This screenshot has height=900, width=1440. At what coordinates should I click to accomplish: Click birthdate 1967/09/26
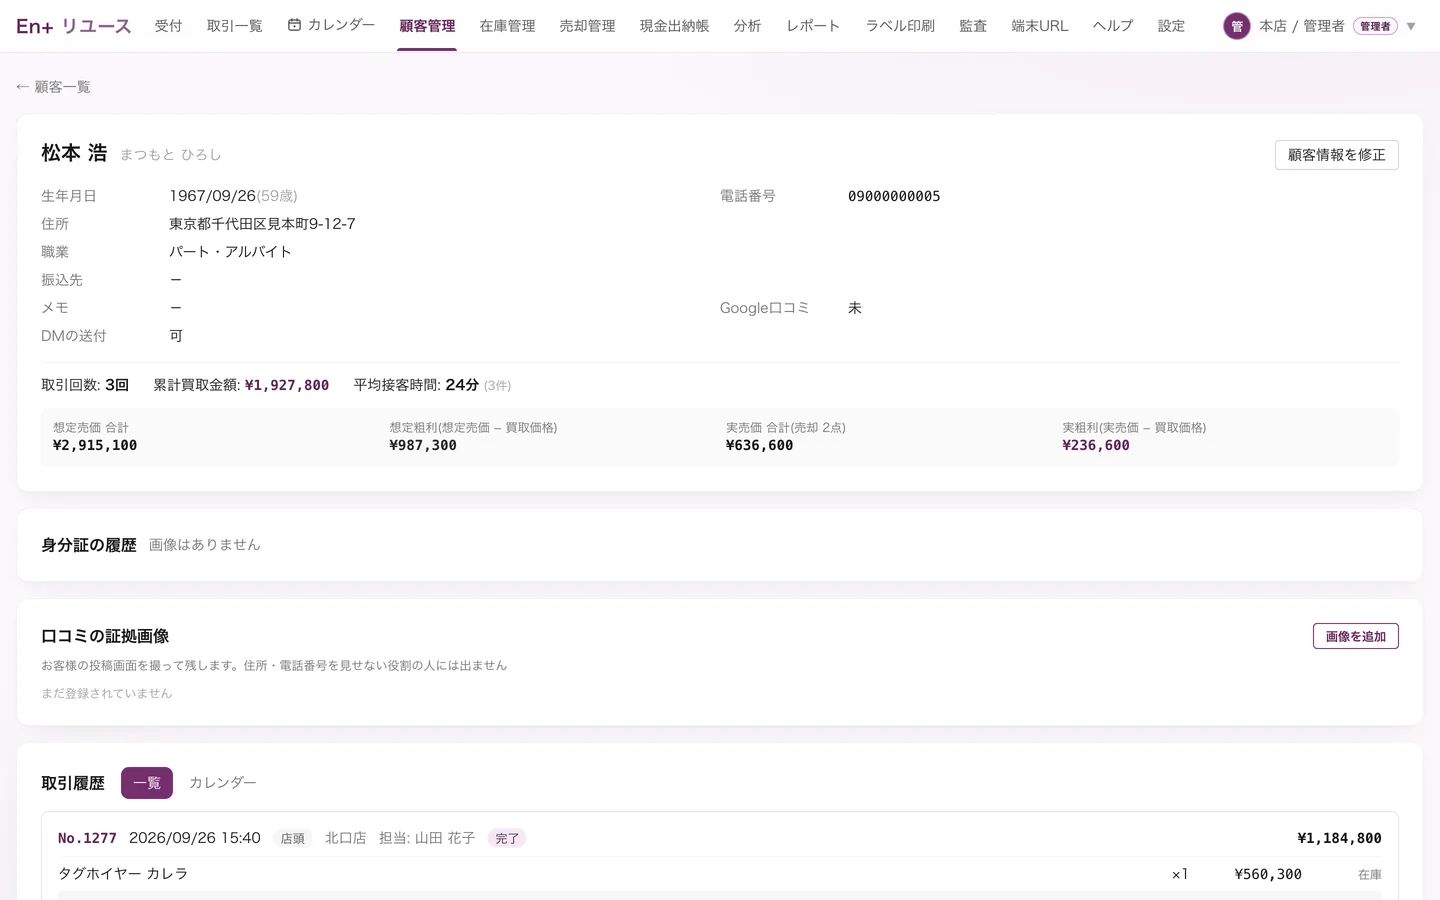[x=213, y=196]
